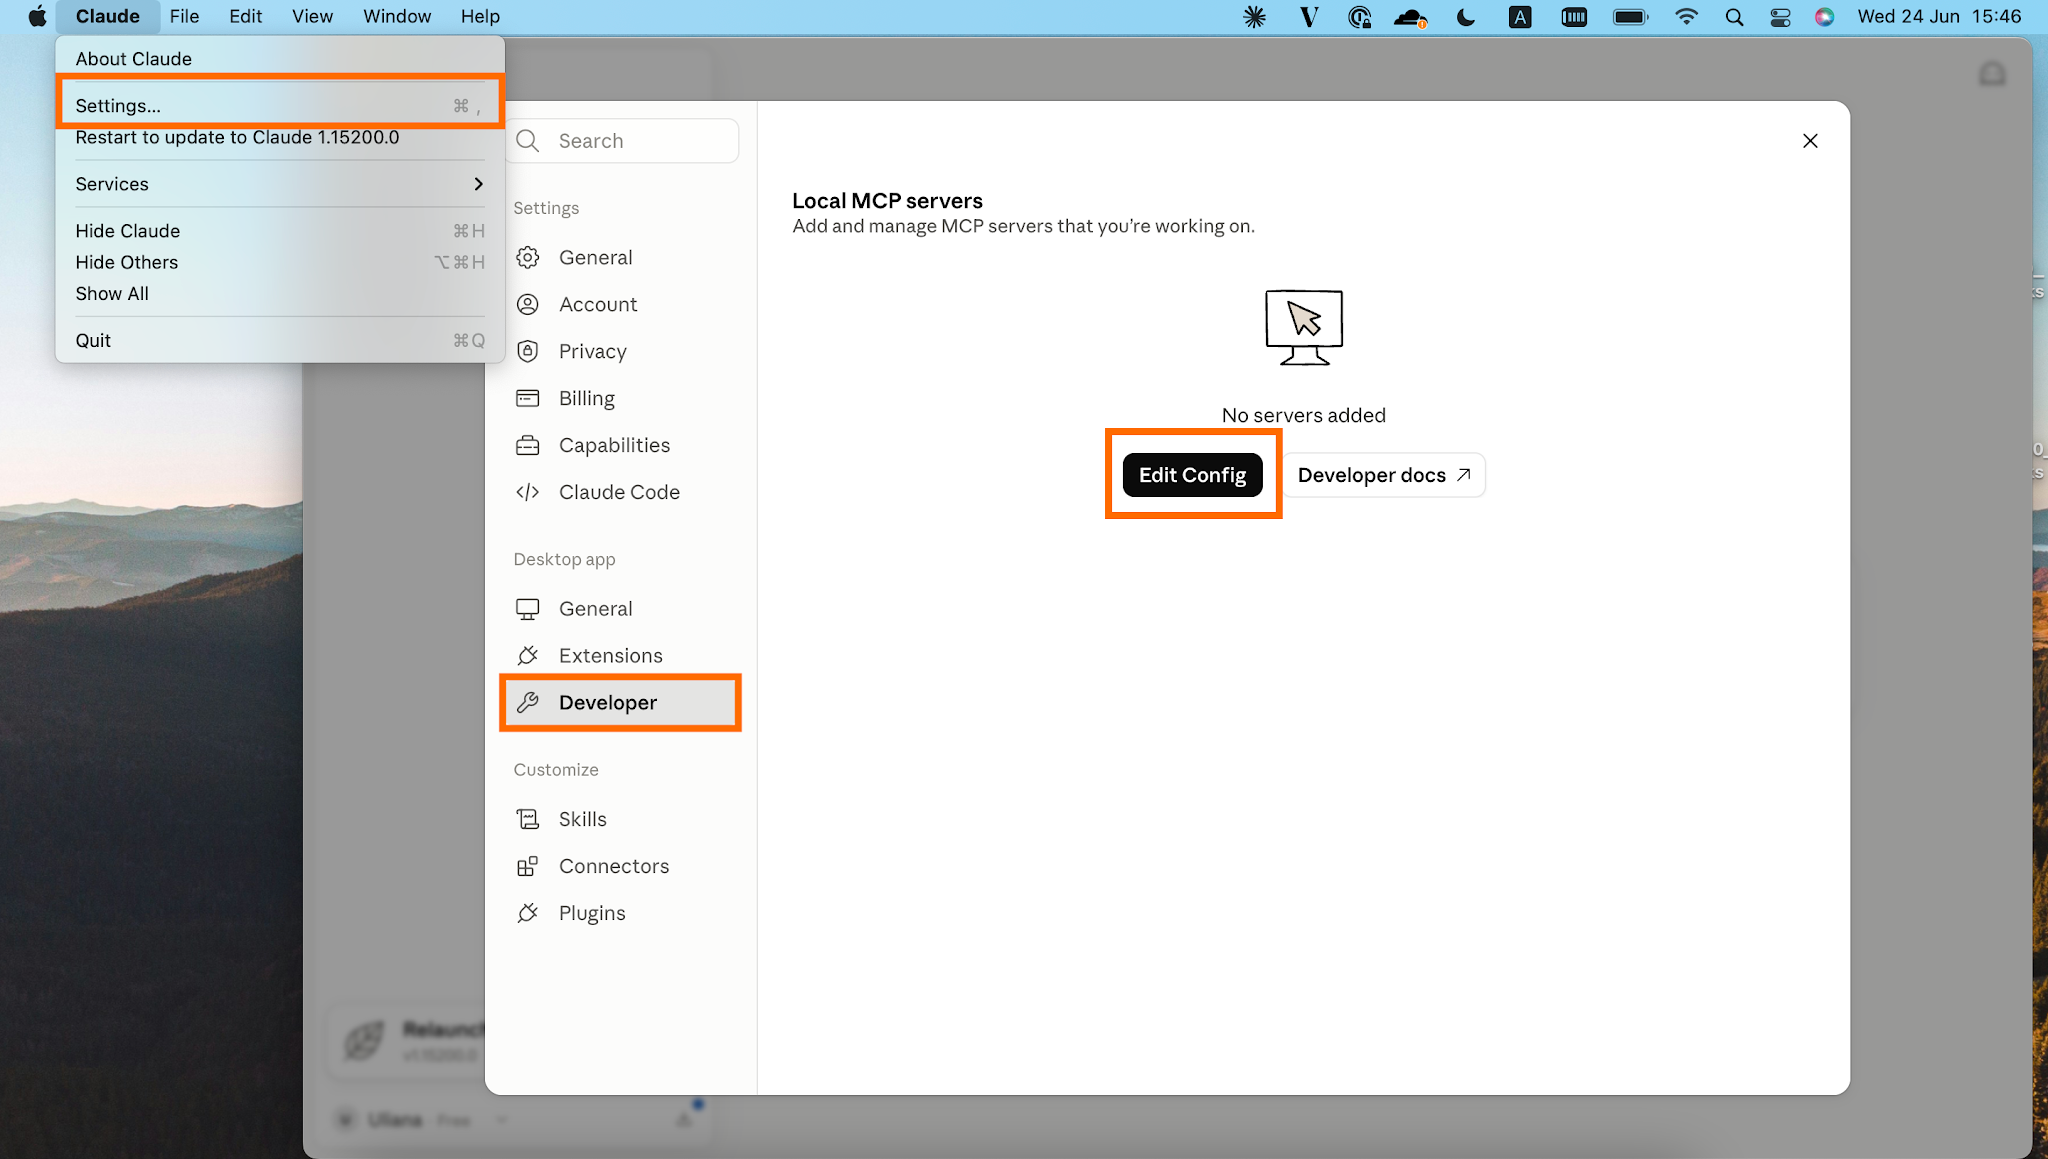Image resolution: width=2048 pixels, height=1159 pixels.
Task: Open the Help menu
Action: coord(480,16)
